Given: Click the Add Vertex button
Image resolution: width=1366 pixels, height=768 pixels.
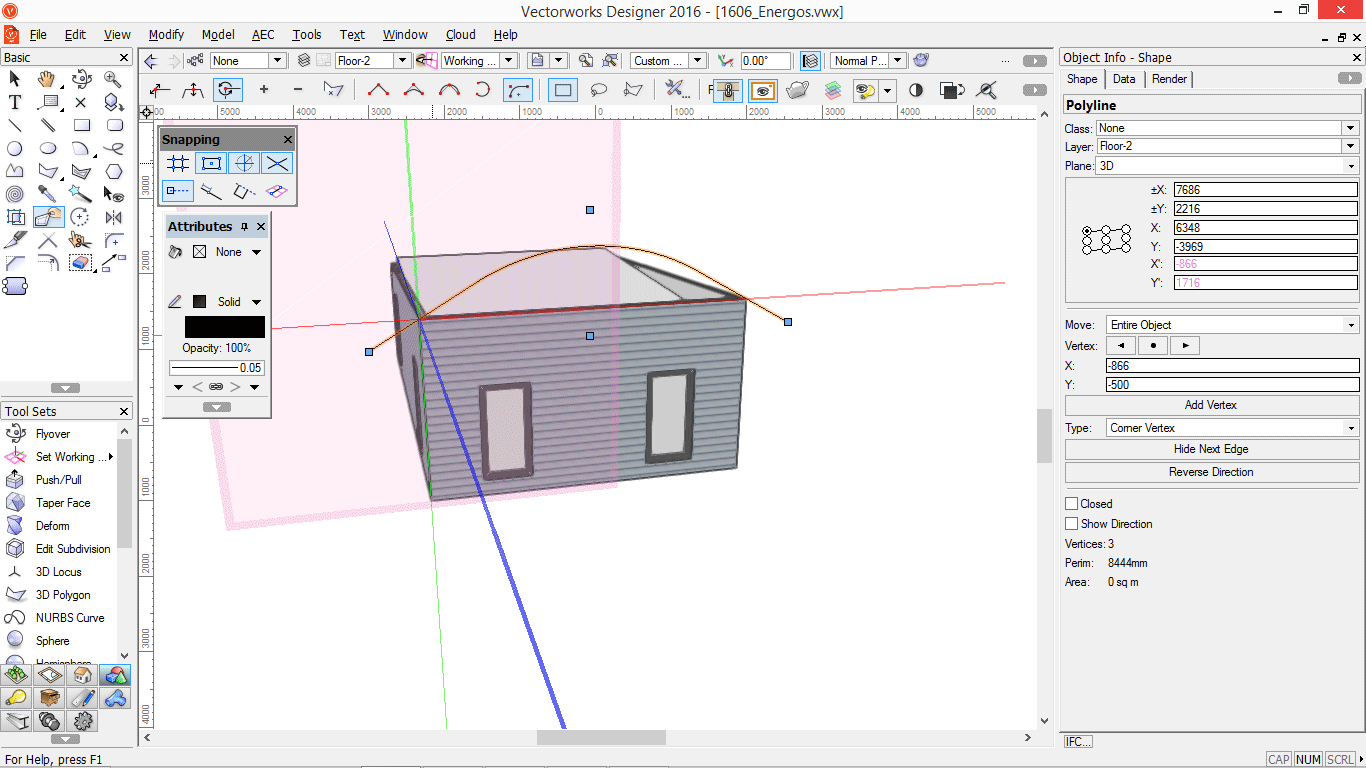Looking at the screenshot, I should 1211,405.
